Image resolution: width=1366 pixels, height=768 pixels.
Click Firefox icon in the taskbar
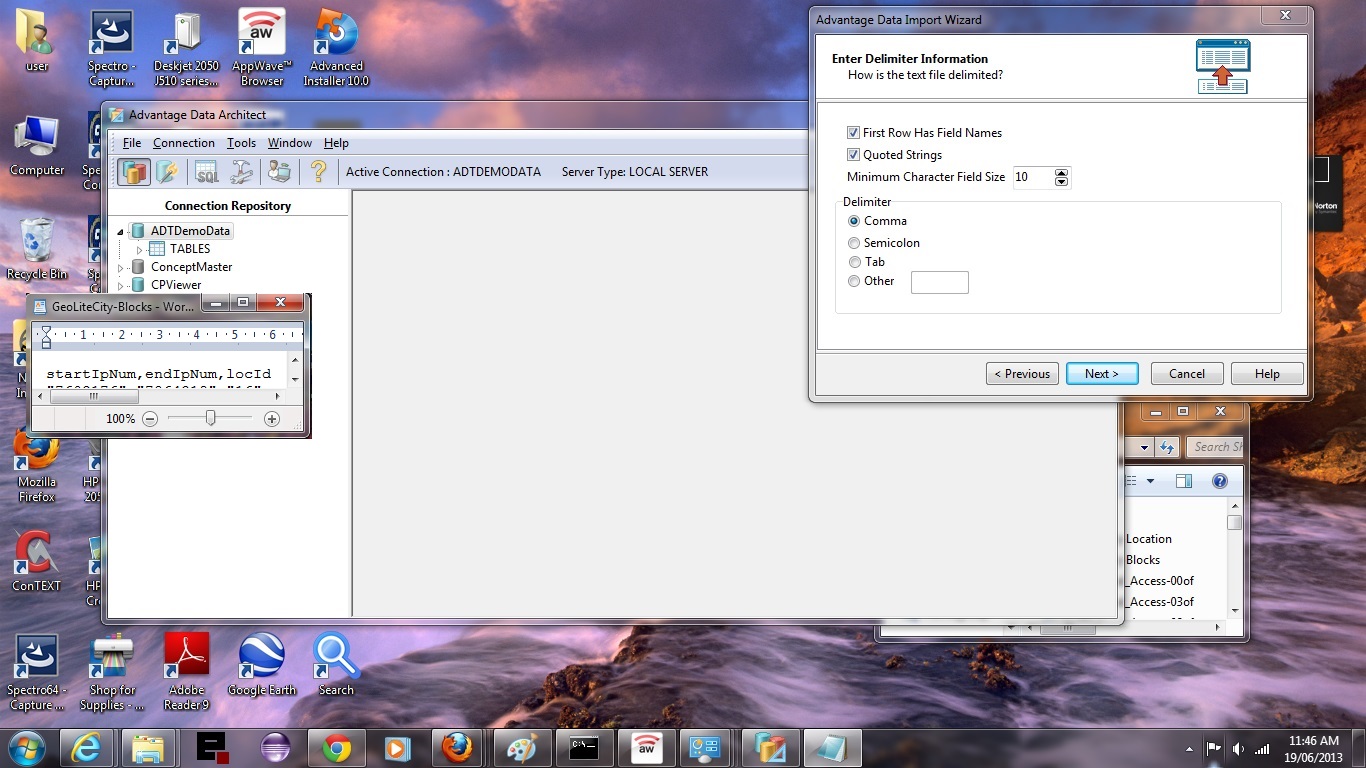click(x=456, y=748)
